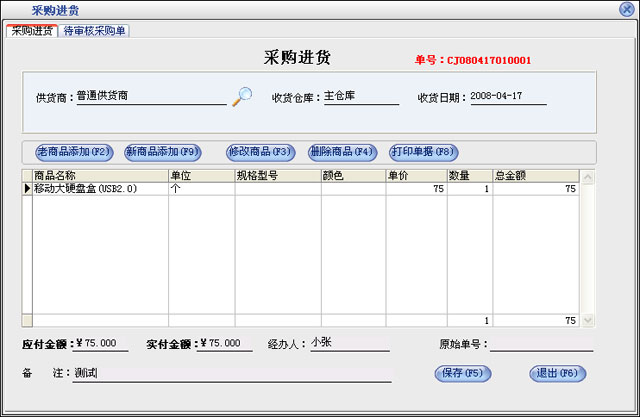Click the 商品名称 column header

[x=98, y=176]
